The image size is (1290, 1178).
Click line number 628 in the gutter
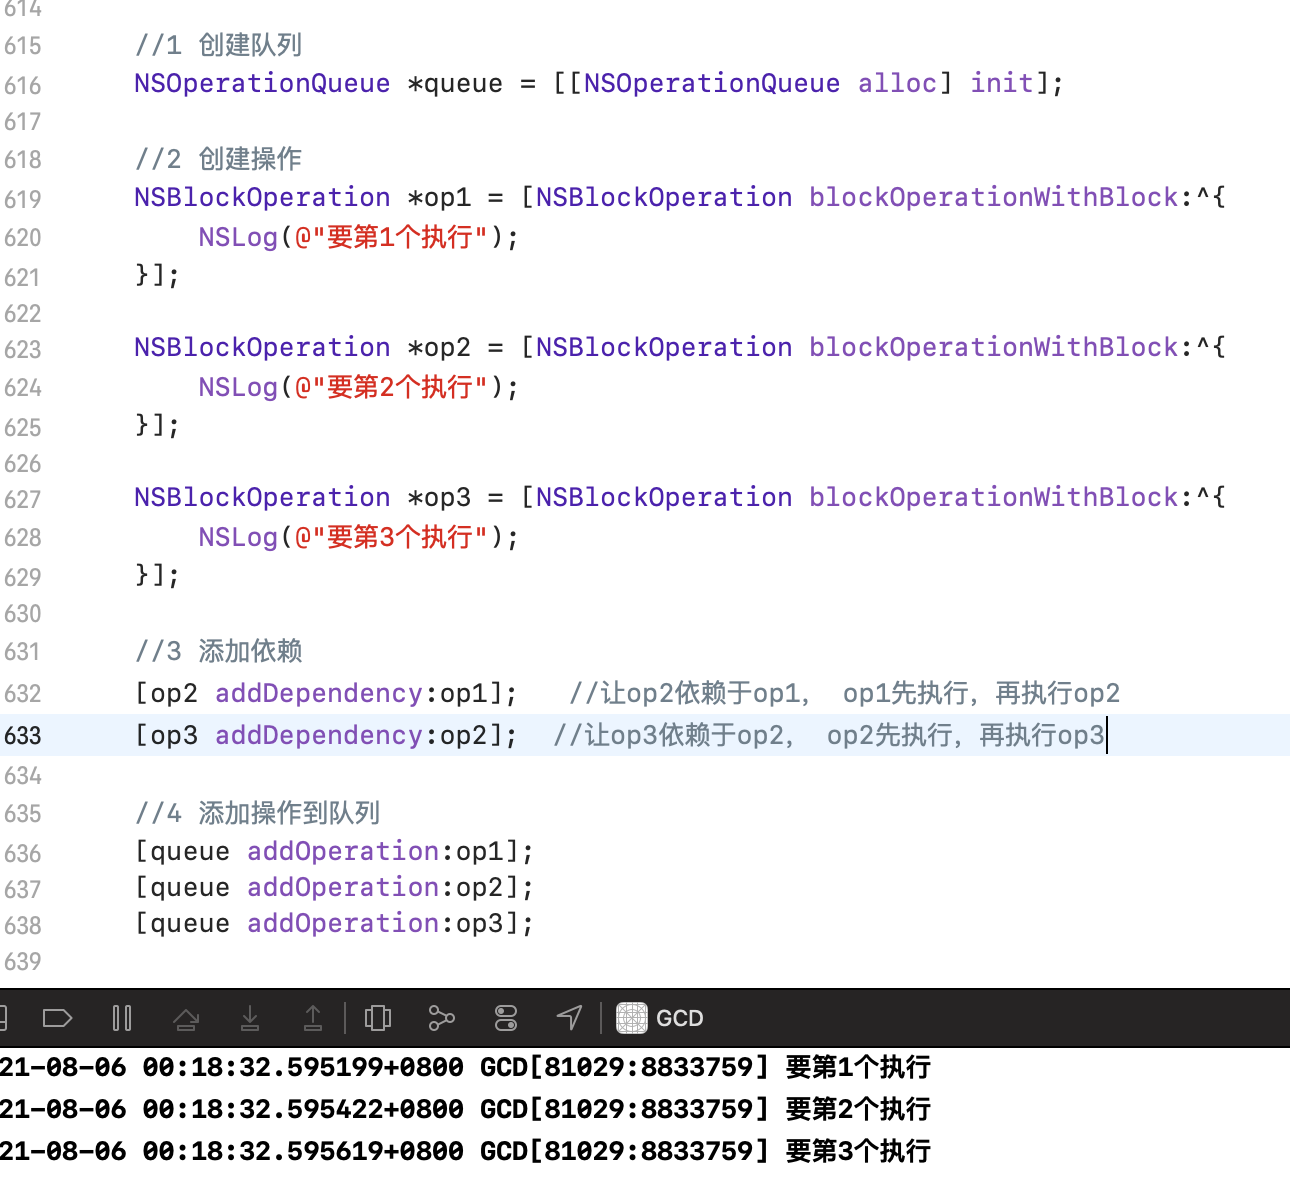(23, 538)
